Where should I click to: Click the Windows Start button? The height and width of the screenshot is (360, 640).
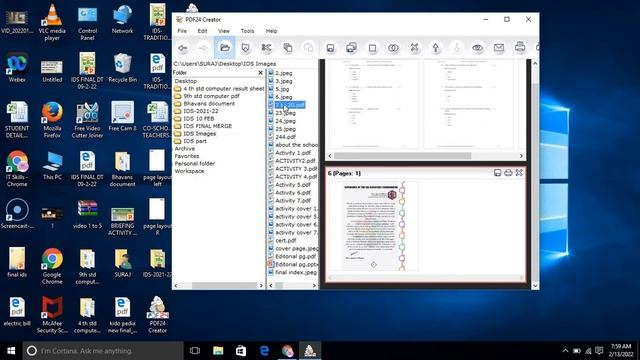pyautogui.click(x=11, y=351)
